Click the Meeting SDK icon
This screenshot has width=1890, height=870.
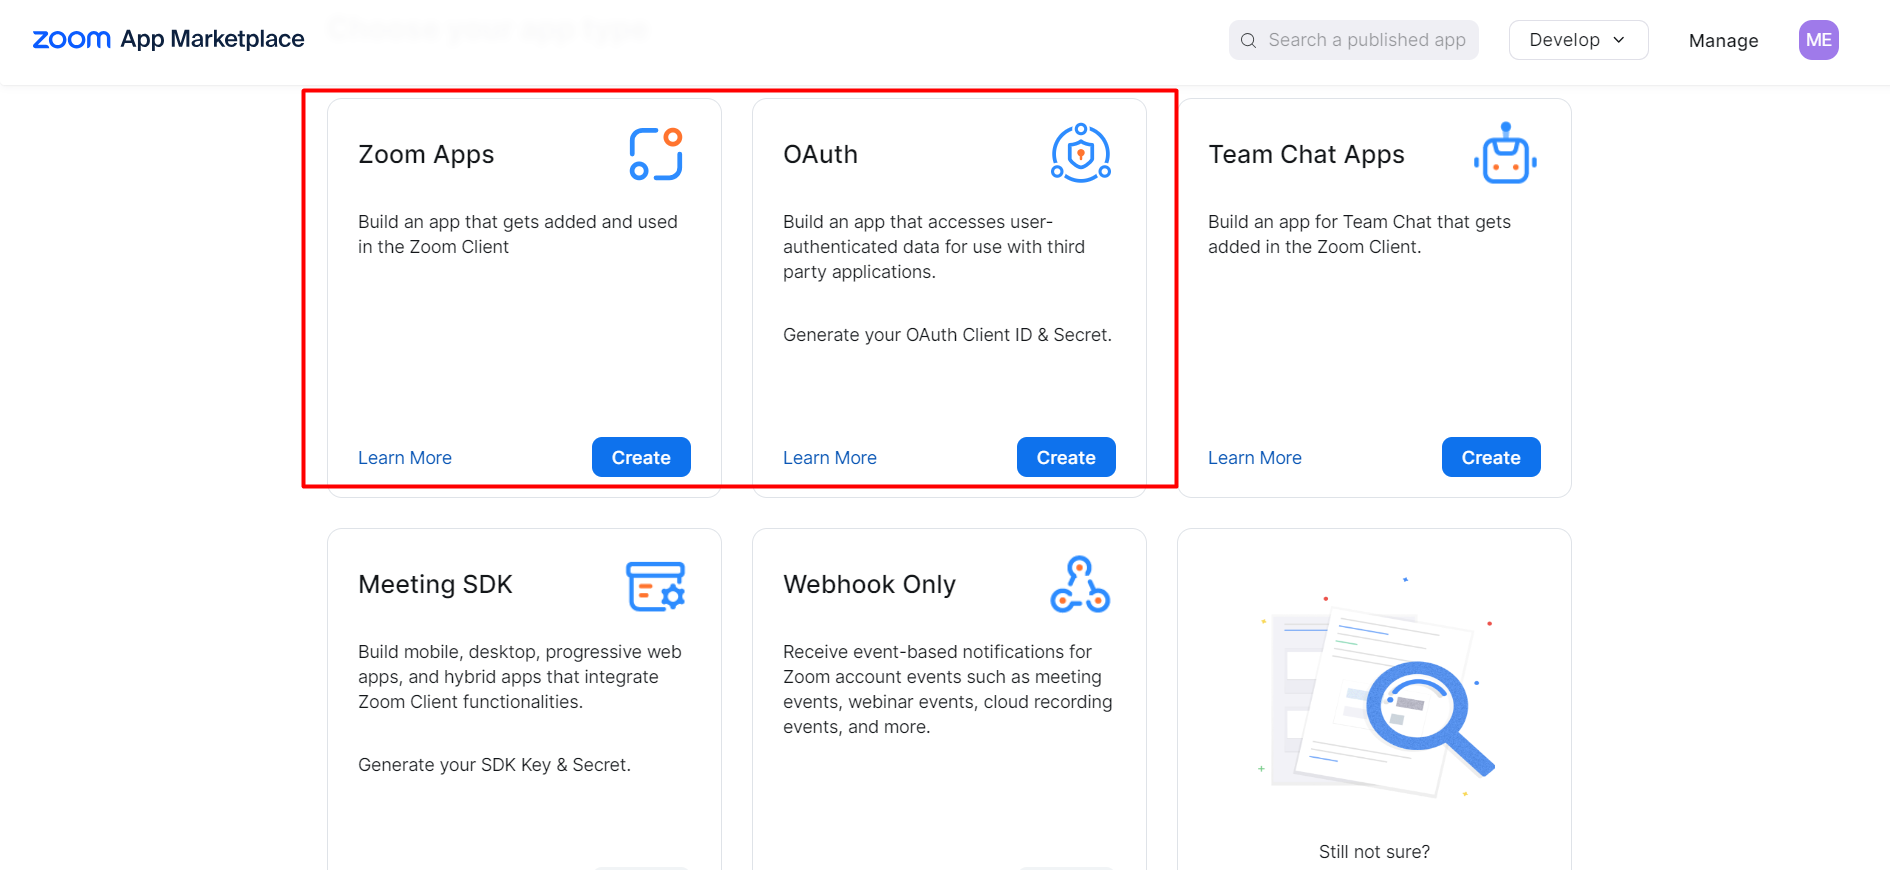[x=656, y=586]
